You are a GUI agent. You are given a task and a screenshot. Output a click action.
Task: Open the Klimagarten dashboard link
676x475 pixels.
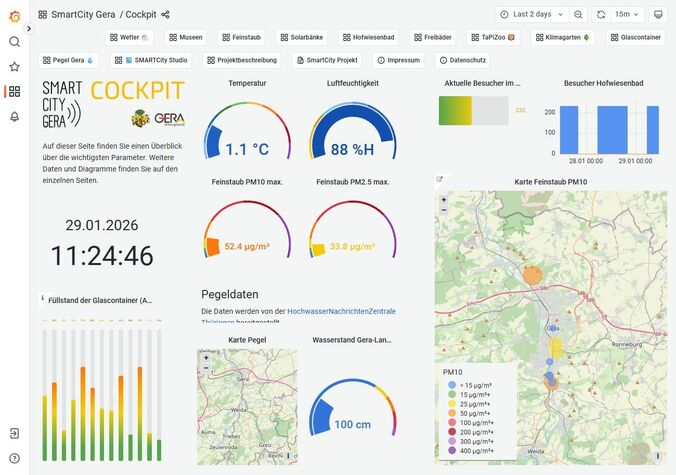pyautogui.click(x=563, y=38)
